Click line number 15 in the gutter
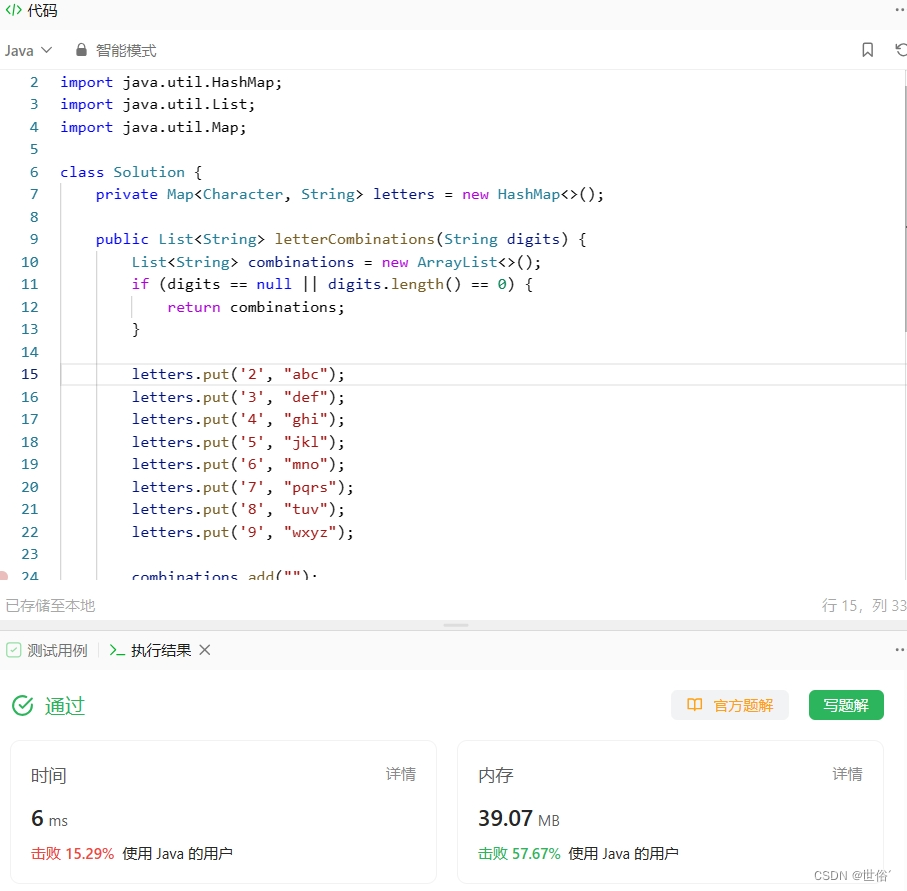Image resolution: width=907 pixels, height=891 pixels. [30, 374]
